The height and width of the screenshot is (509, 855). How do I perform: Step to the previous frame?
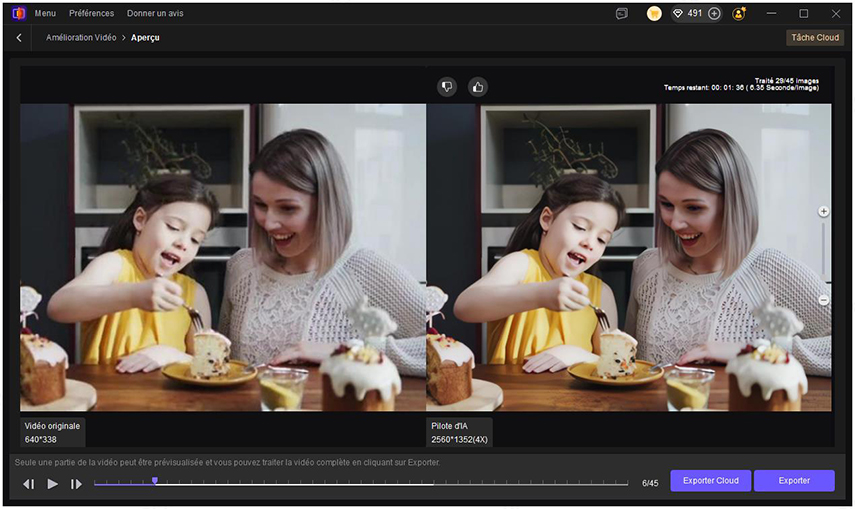point(29,484)
